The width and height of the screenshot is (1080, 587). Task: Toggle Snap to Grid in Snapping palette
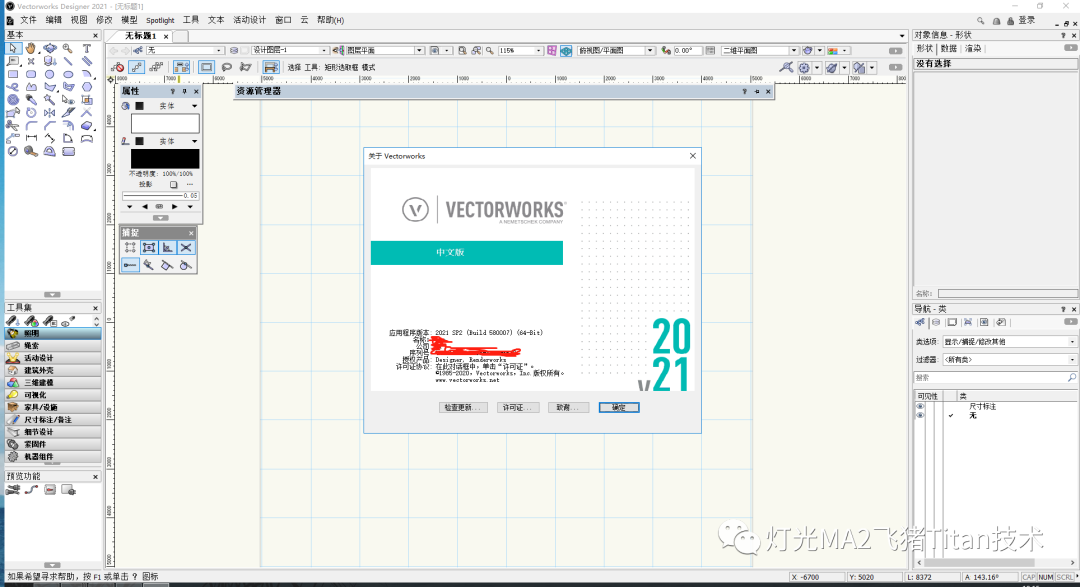pos(130,247)
